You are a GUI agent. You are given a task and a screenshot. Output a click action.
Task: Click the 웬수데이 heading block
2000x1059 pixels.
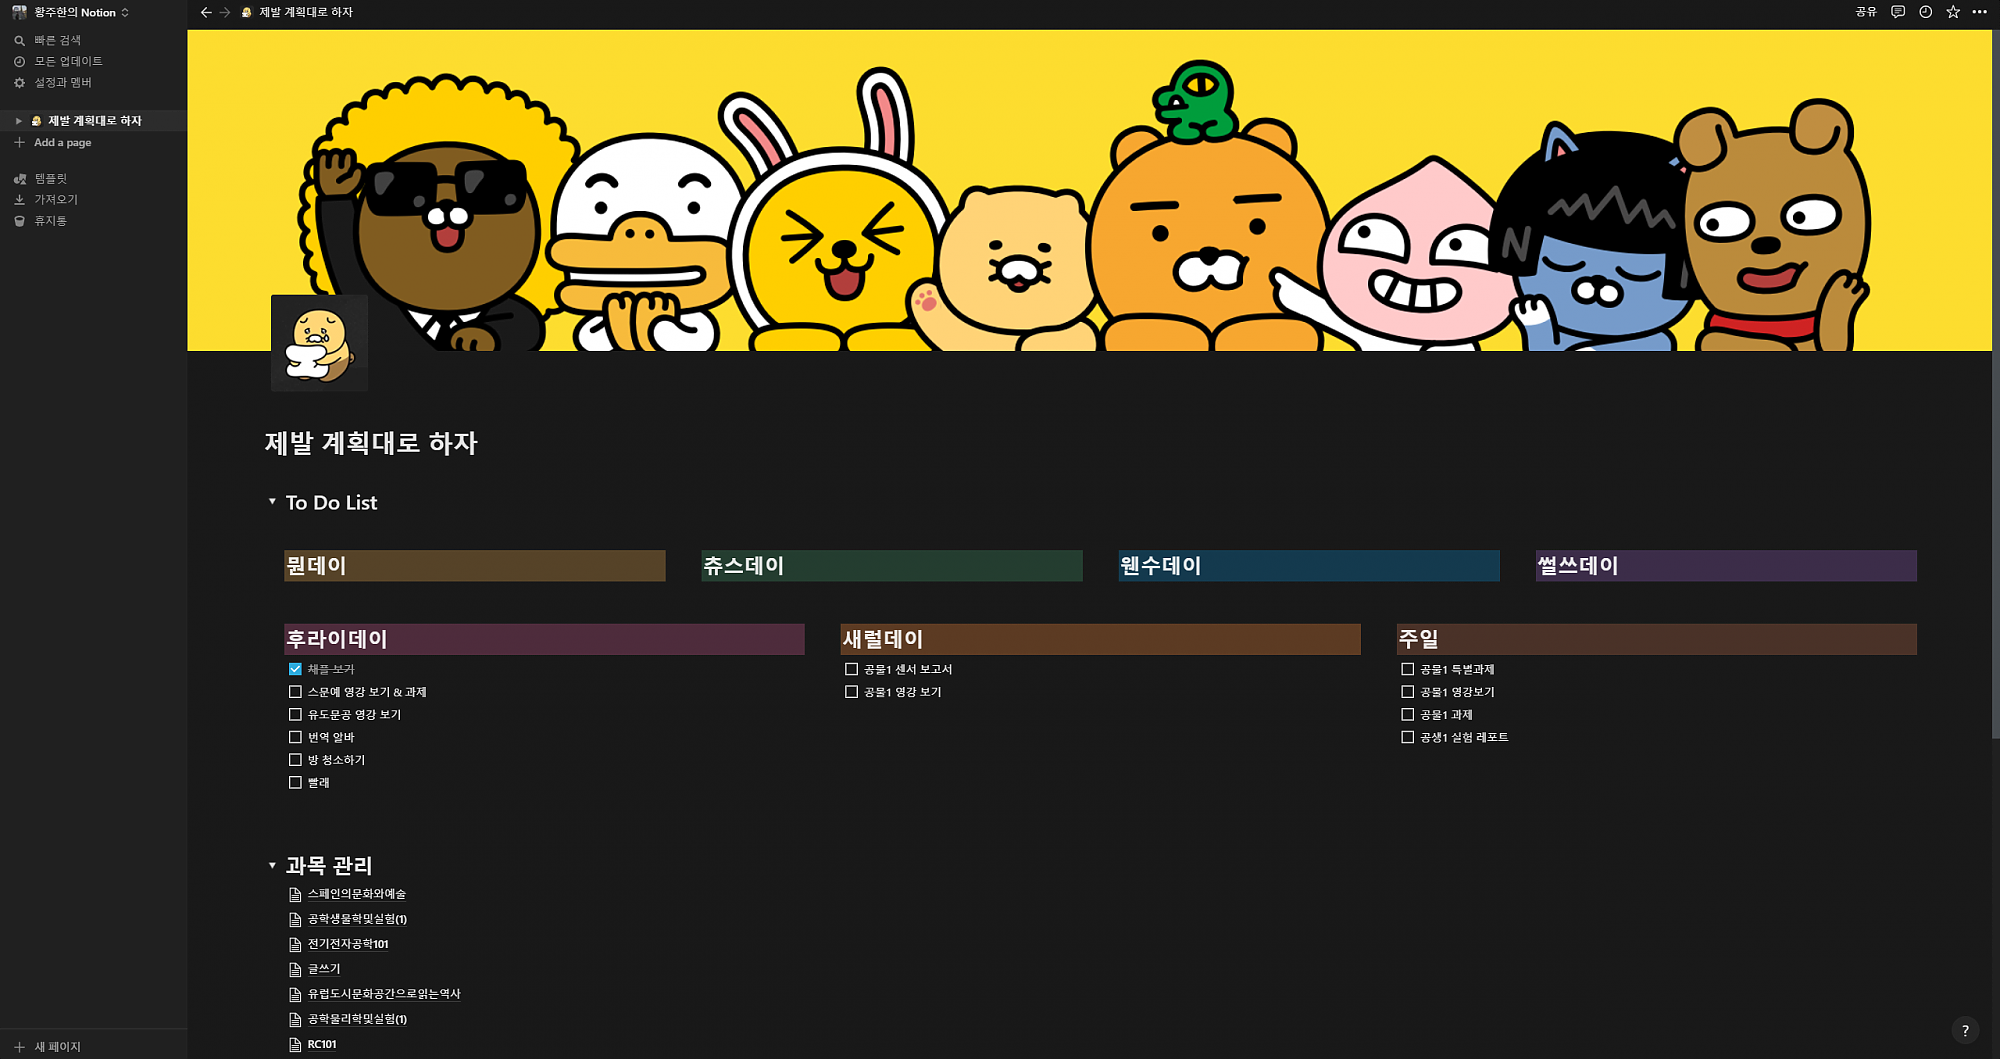coord(1308,566)
